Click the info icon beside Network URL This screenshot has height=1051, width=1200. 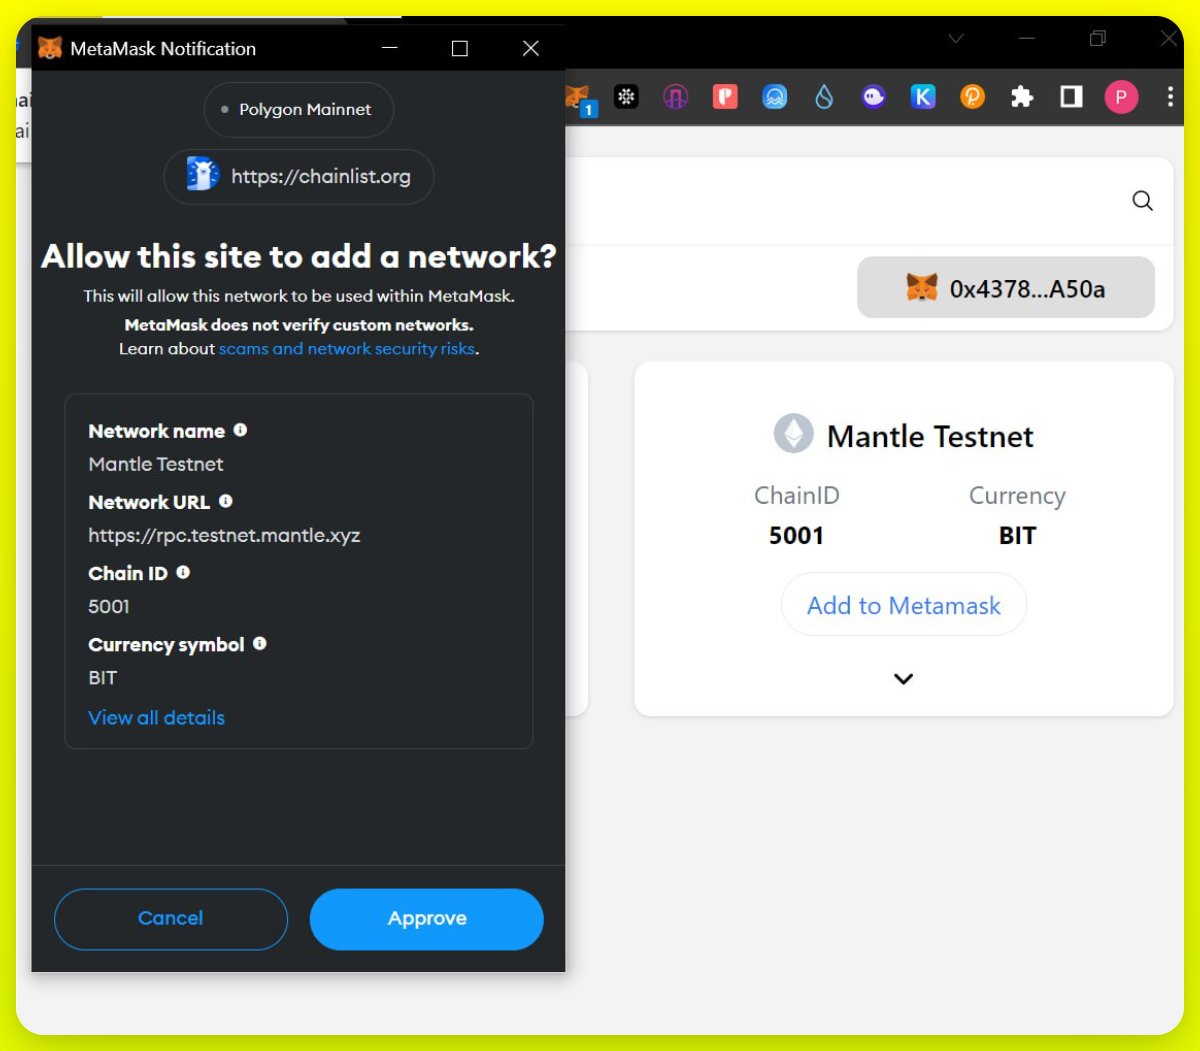(x=225, y=501)
